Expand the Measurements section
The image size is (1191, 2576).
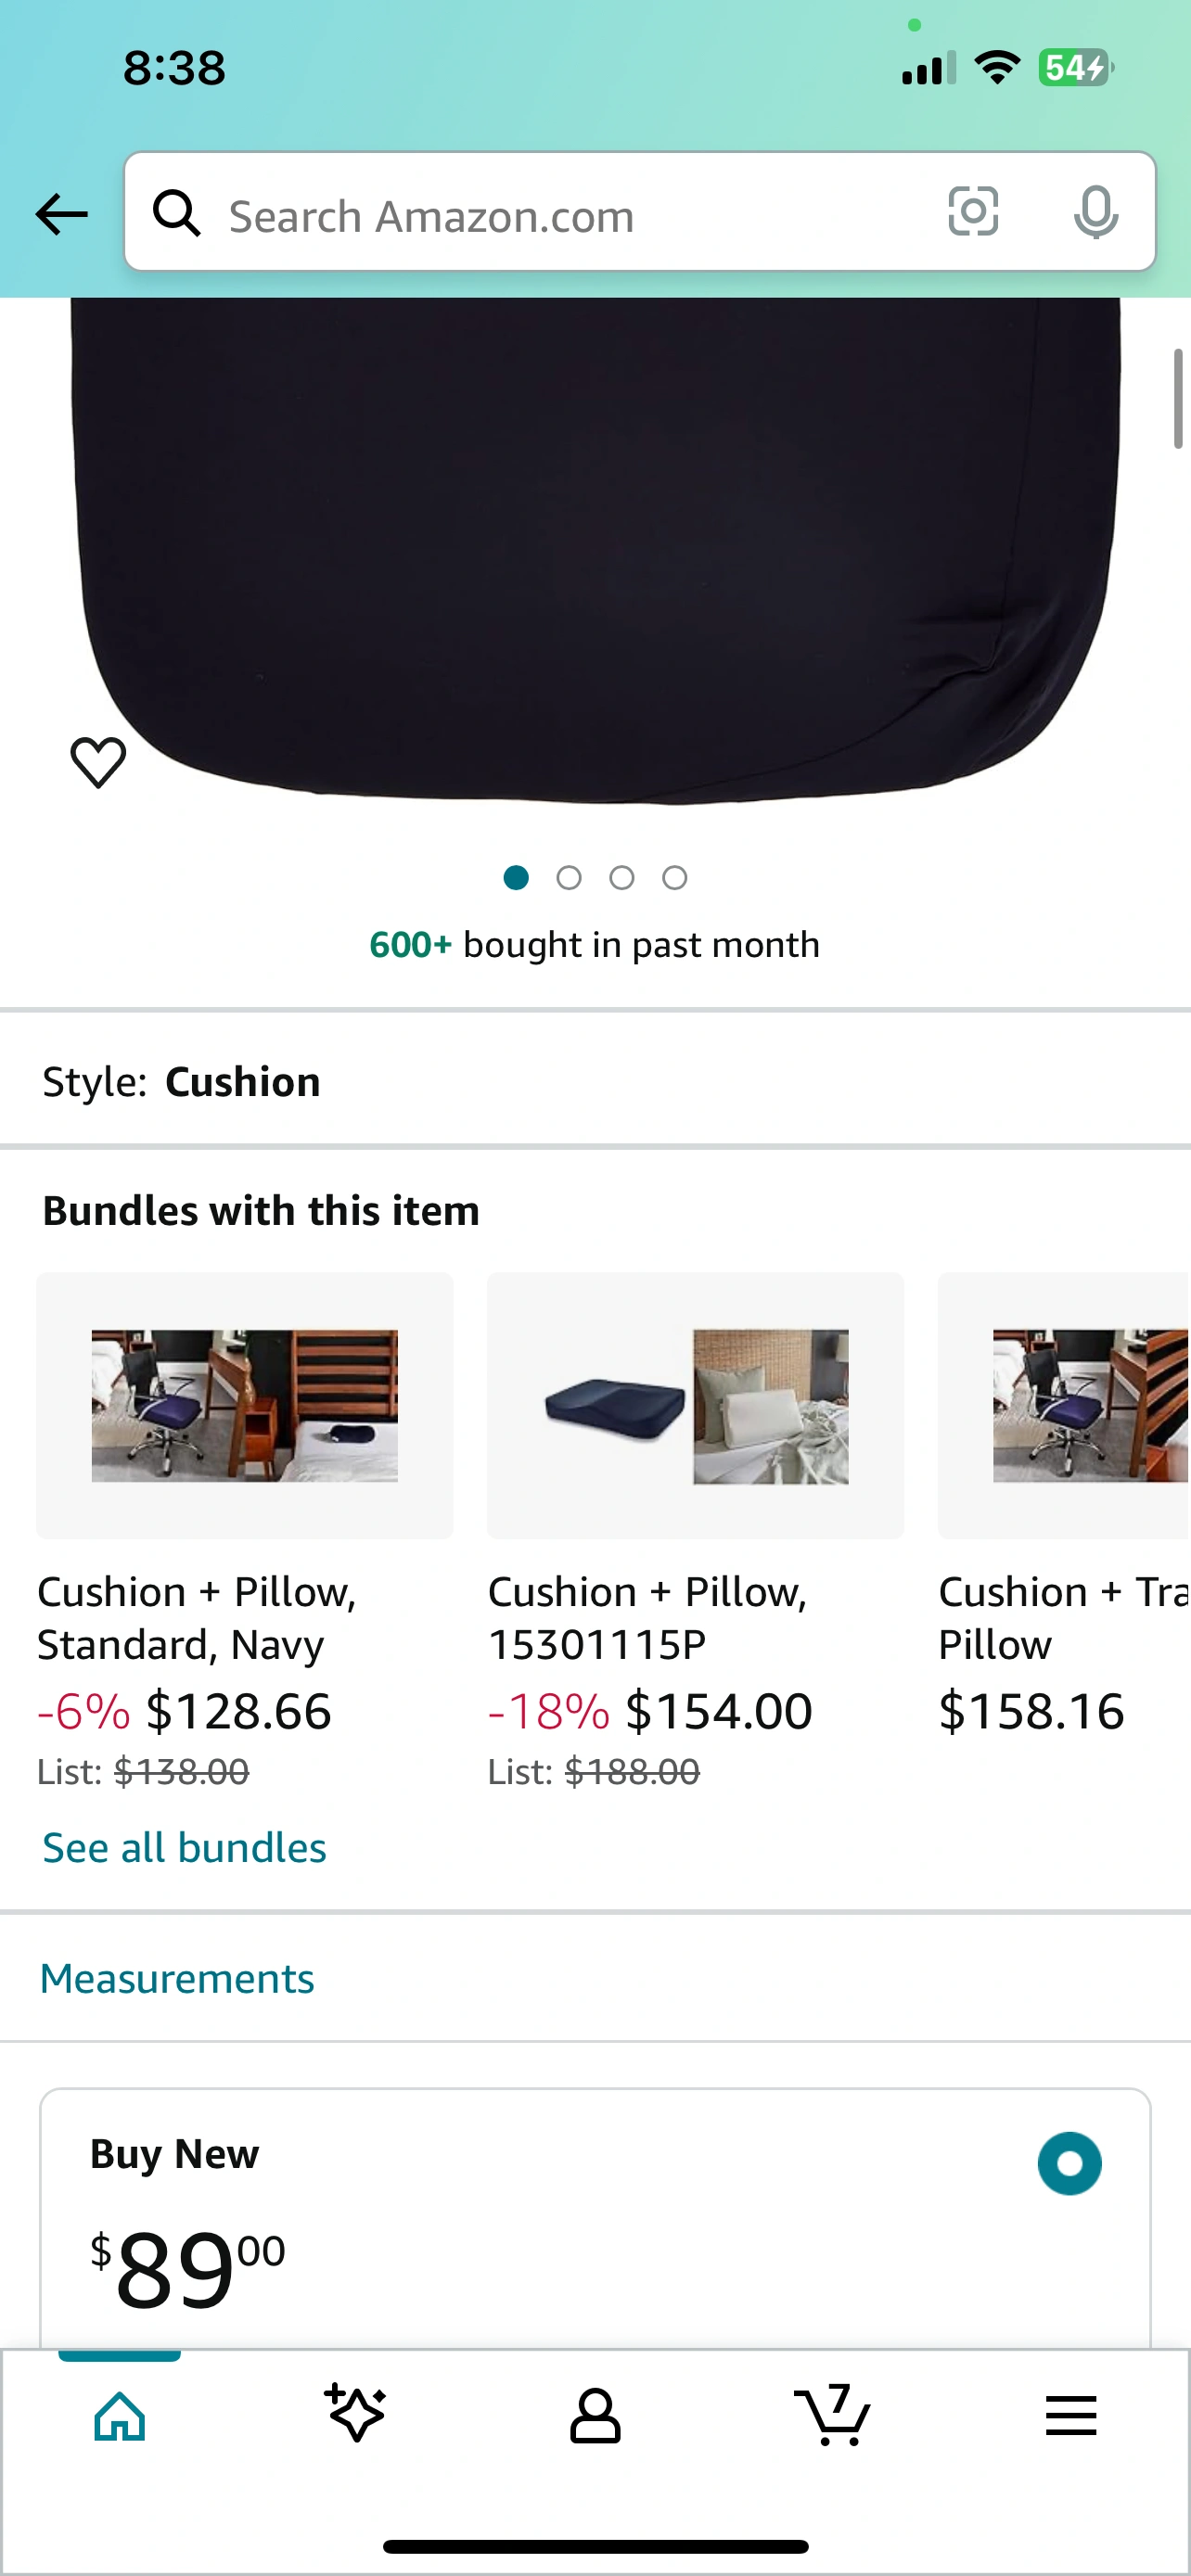pos(177,1978)
